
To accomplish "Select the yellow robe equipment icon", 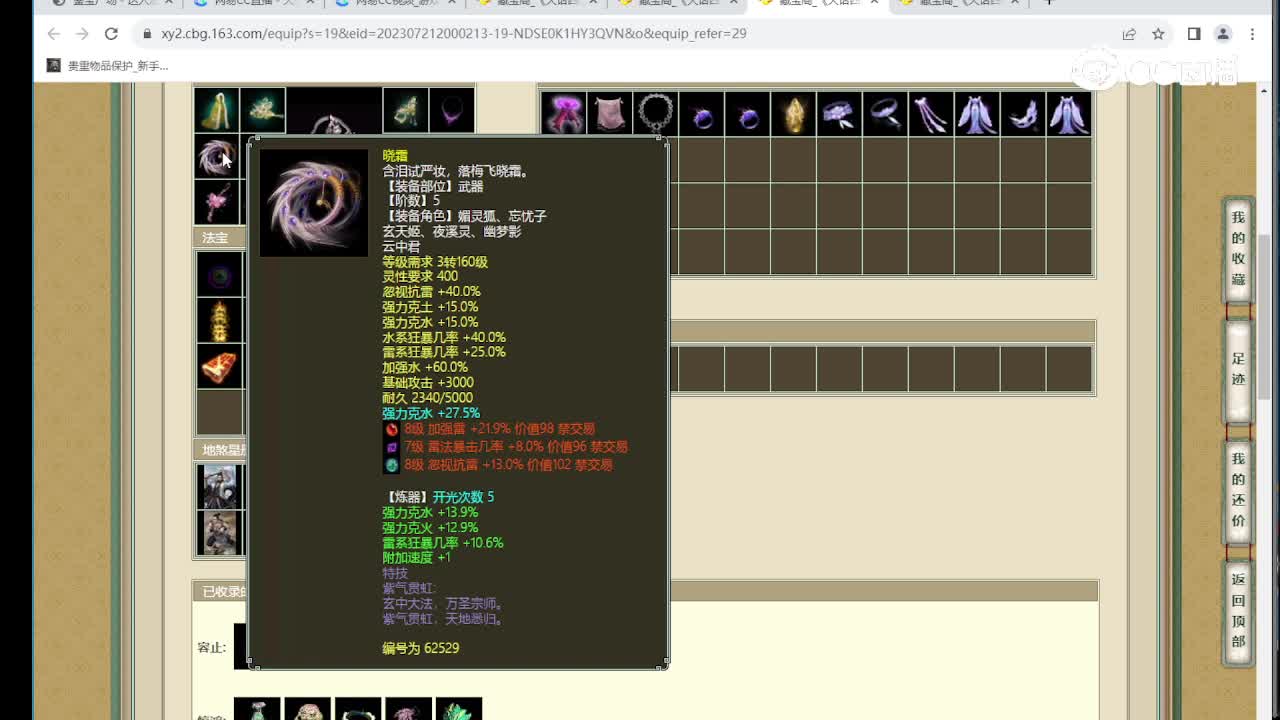I will (216, 110).
